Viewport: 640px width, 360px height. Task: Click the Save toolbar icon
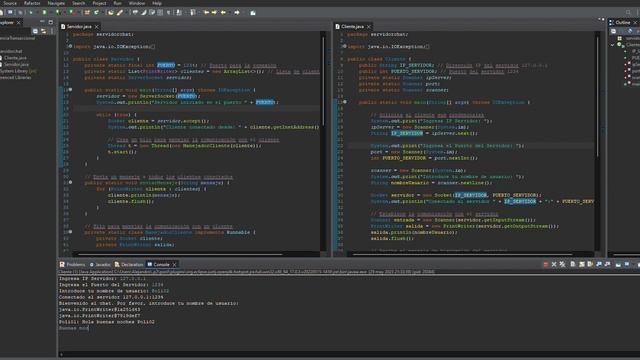(x=10, y=13)
